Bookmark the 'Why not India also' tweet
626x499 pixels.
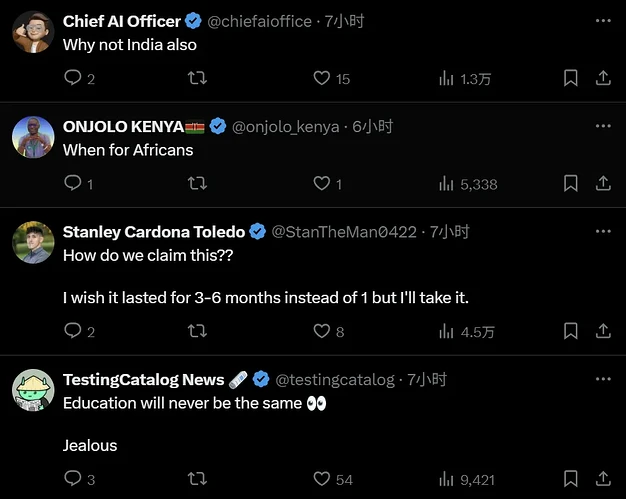(x=570, y=78)
